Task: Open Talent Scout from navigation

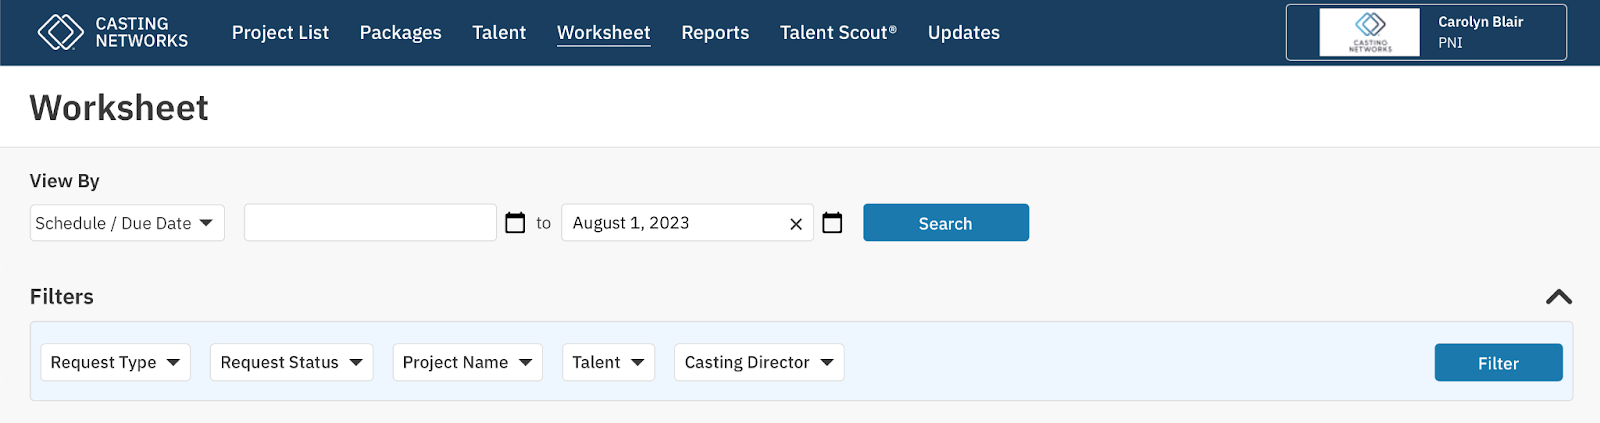Action: 838,33
